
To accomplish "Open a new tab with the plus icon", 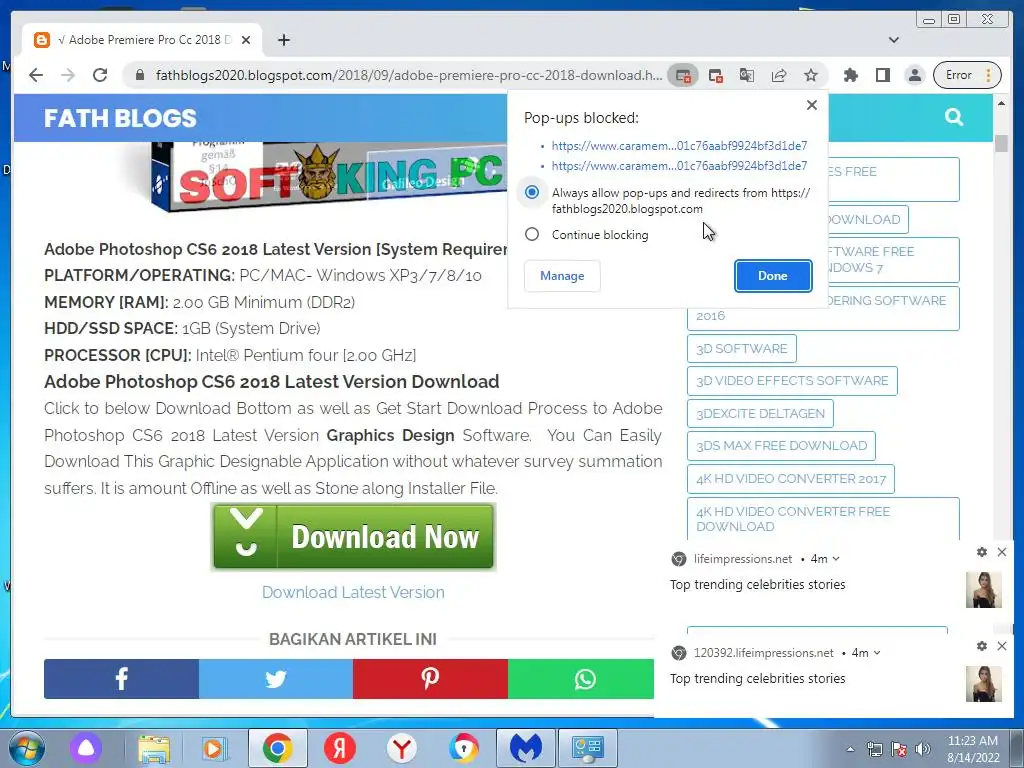I will (283, 40).
